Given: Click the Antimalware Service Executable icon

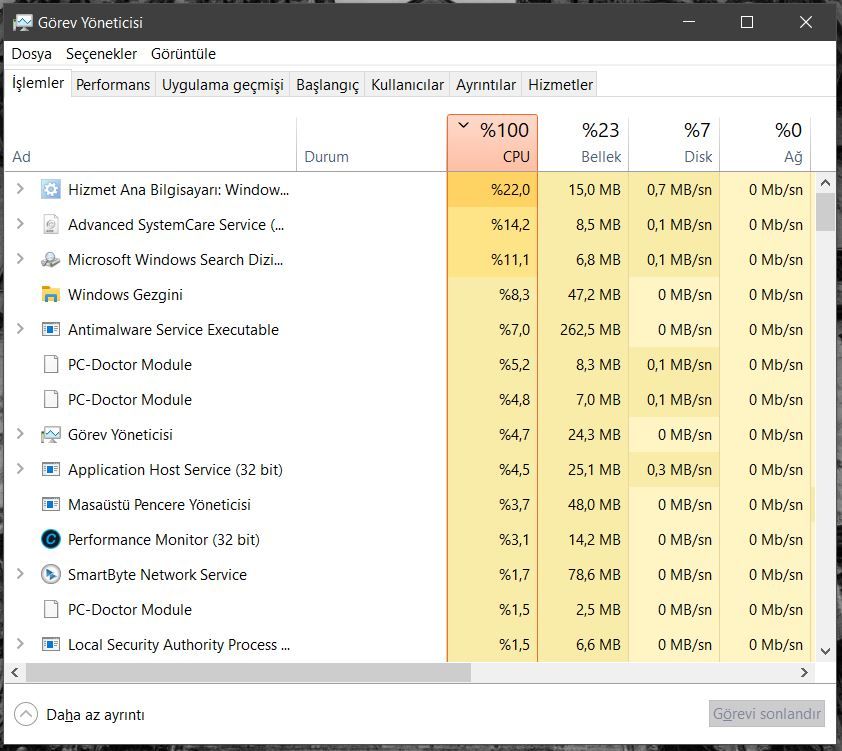Looking at the screenshot, I should (51, 330).
